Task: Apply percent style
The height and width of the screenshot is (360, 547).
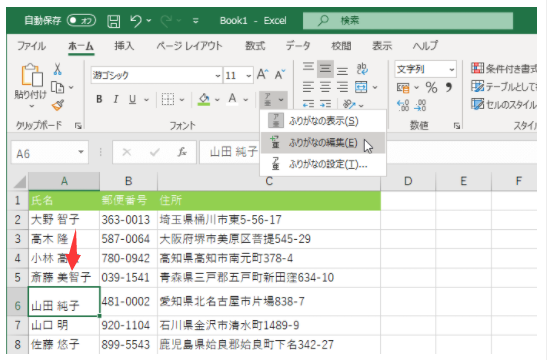Action: click(431, 87)
